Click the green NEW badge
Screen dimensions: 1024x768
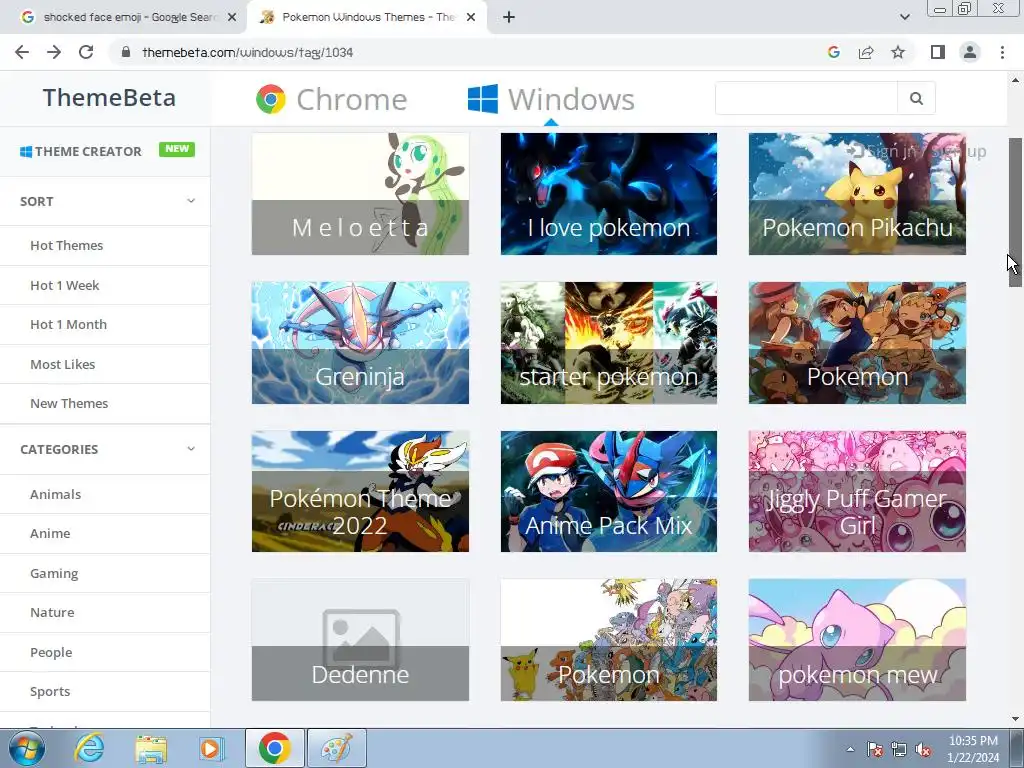coord(177,149)
